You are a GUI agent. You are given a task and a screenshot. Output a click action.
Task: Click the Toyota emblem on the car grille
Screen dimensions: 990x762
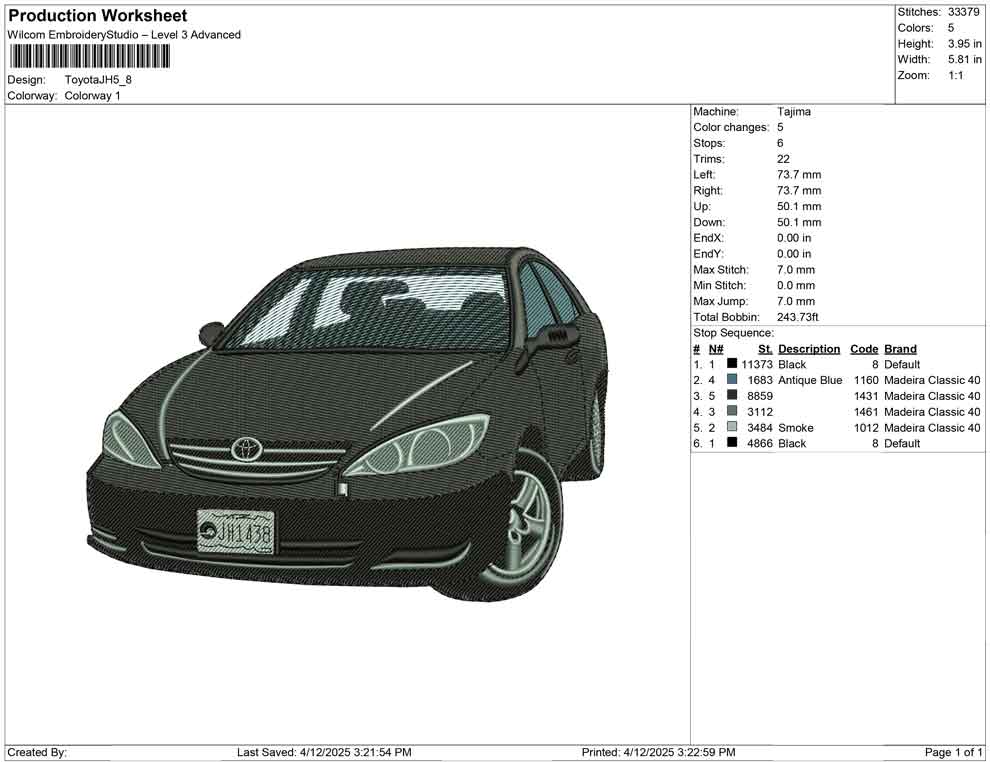click(x=245, y=449)
